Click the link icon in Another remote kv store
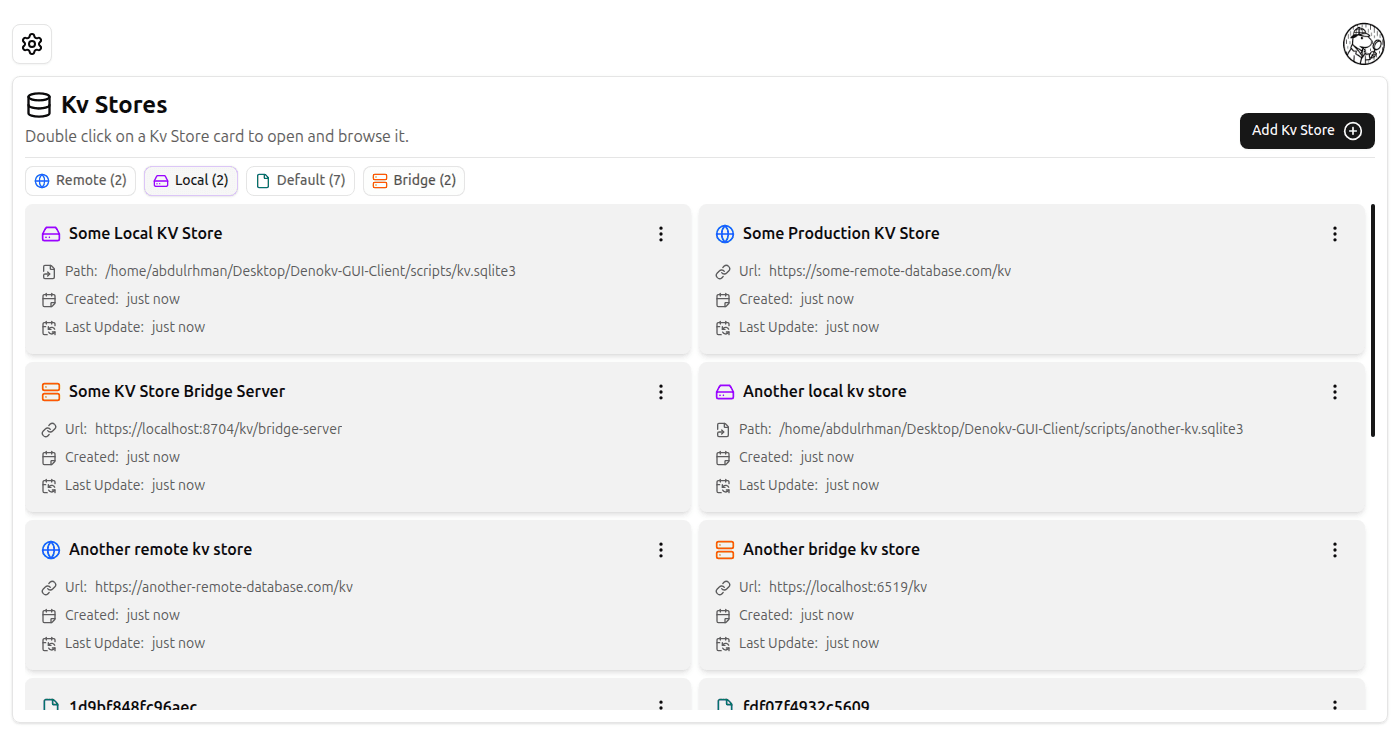1400x735 pixels. (49, 588)
